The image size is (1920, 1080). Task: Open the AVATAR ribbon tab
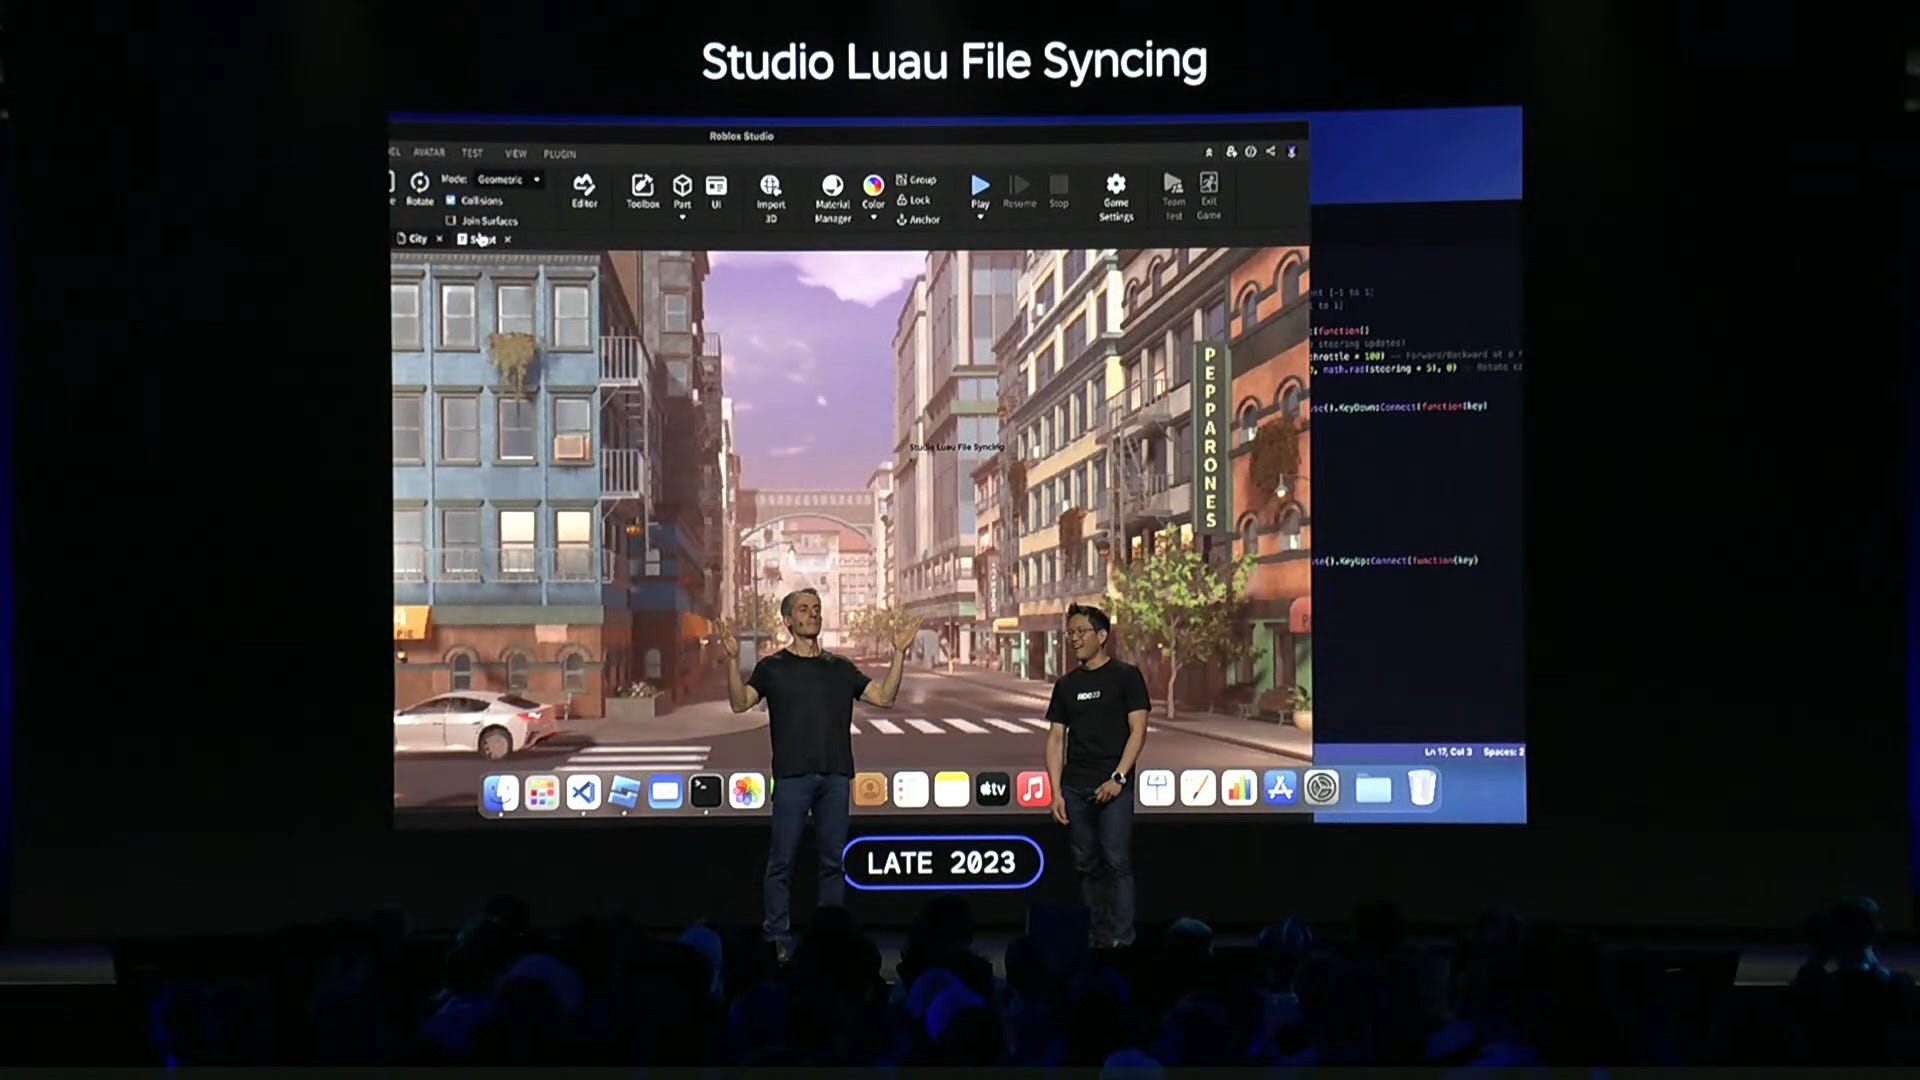(x=429, y=153)
